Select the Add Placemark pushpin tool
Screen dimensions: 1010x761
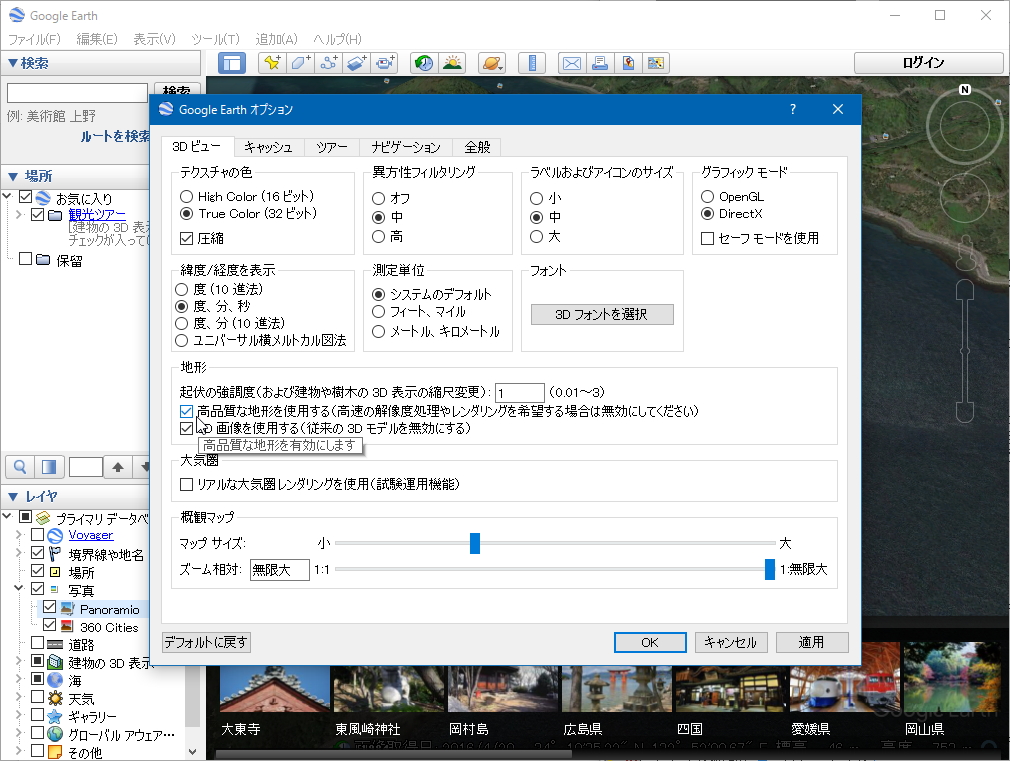click(272, 62)
